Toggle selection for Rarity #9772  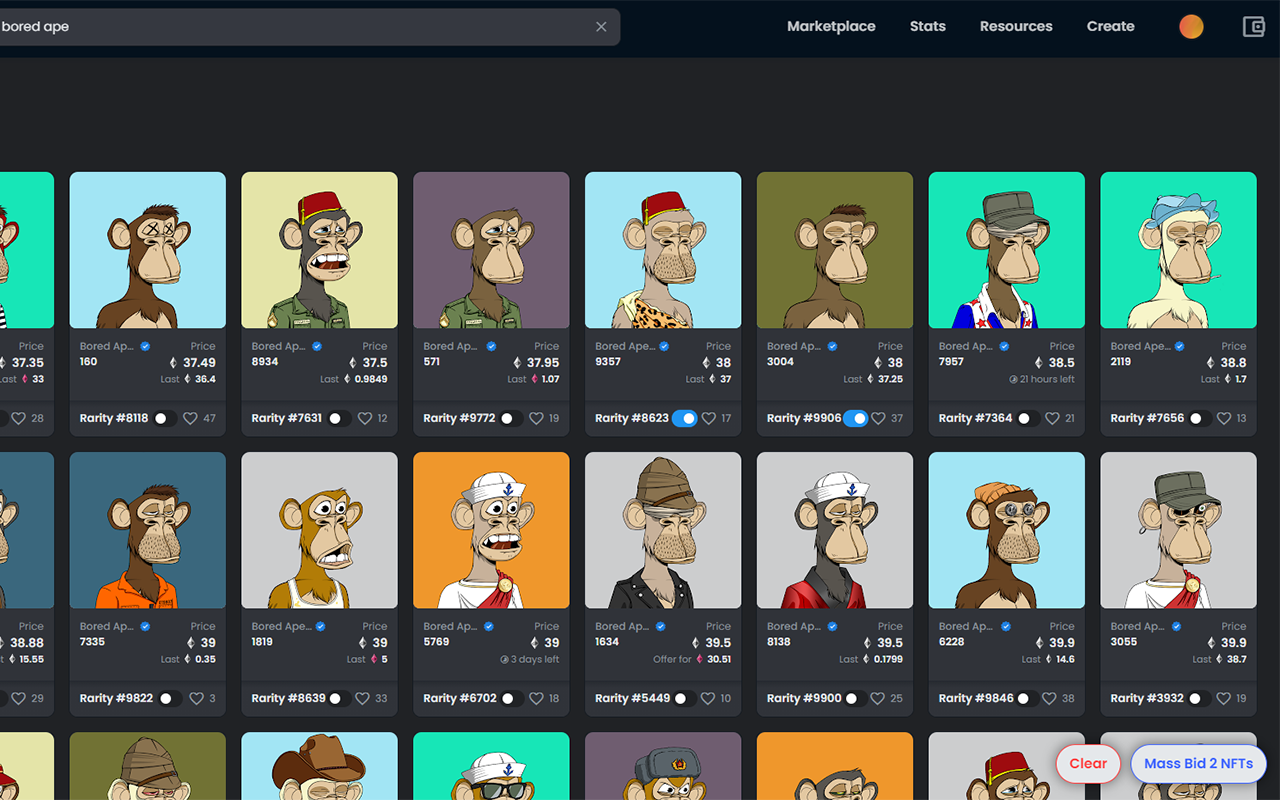[x=510, y=418]
